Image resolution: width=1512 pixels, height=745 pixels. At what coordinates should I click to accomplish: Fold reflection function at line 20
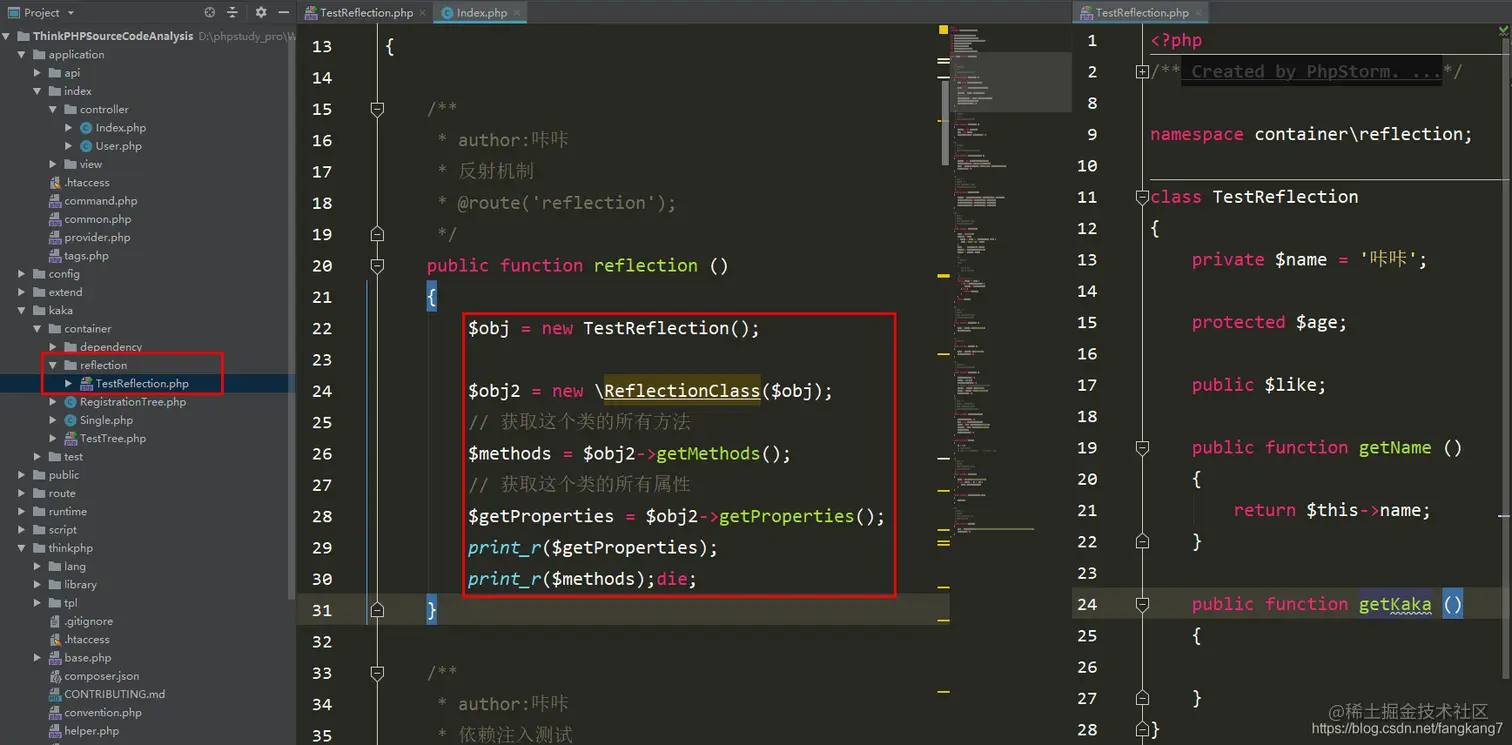(x=377, y=265)
